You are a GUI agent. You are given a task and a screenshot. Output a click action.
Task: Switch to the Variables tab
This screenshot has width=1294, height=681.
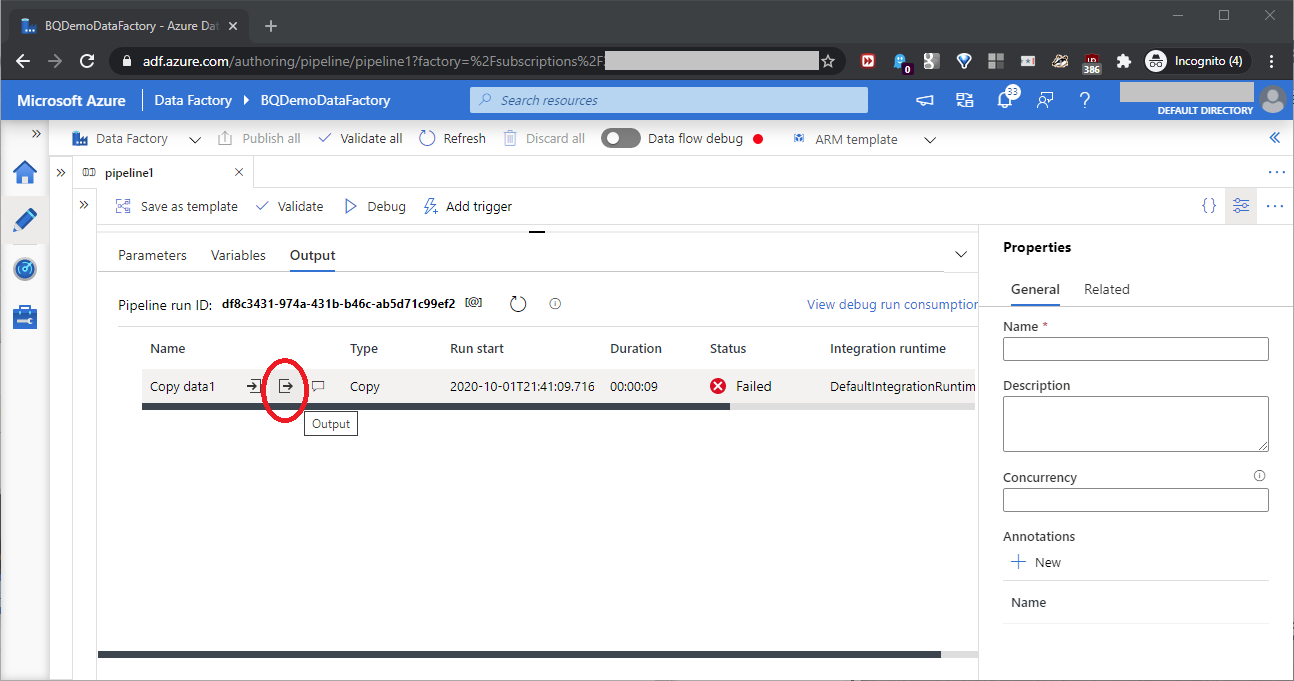[x=238, y=255]
